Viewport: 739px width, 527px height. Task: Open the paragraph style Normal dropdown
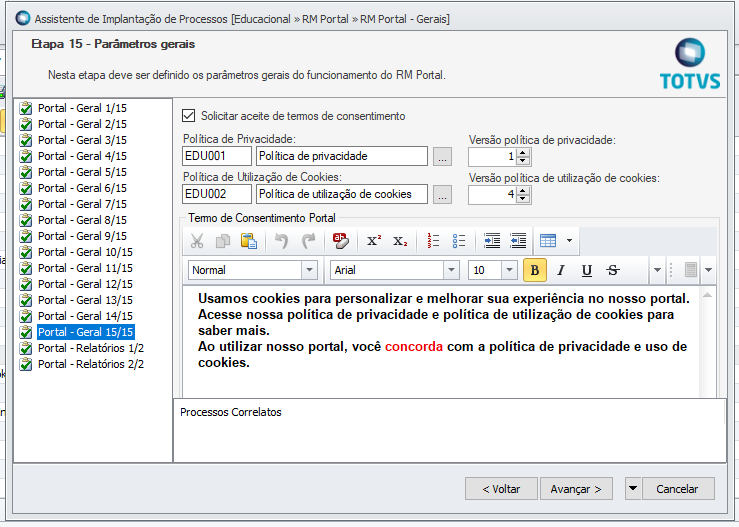pyautogui.click(x=309, y=270)
